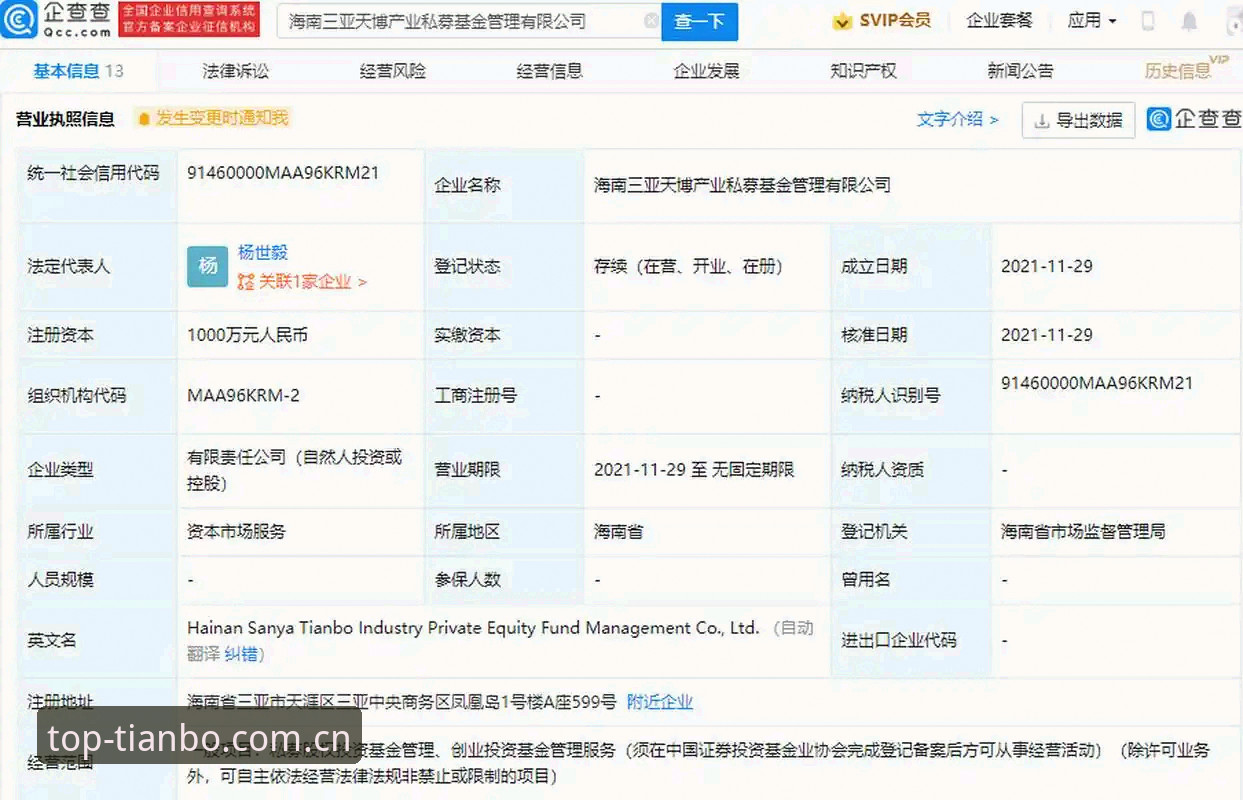Image resolution: width=1243 pixels, height=800 pixels.
Task: Switch to 企业发展 tab
Action: [x=707, y=71]
